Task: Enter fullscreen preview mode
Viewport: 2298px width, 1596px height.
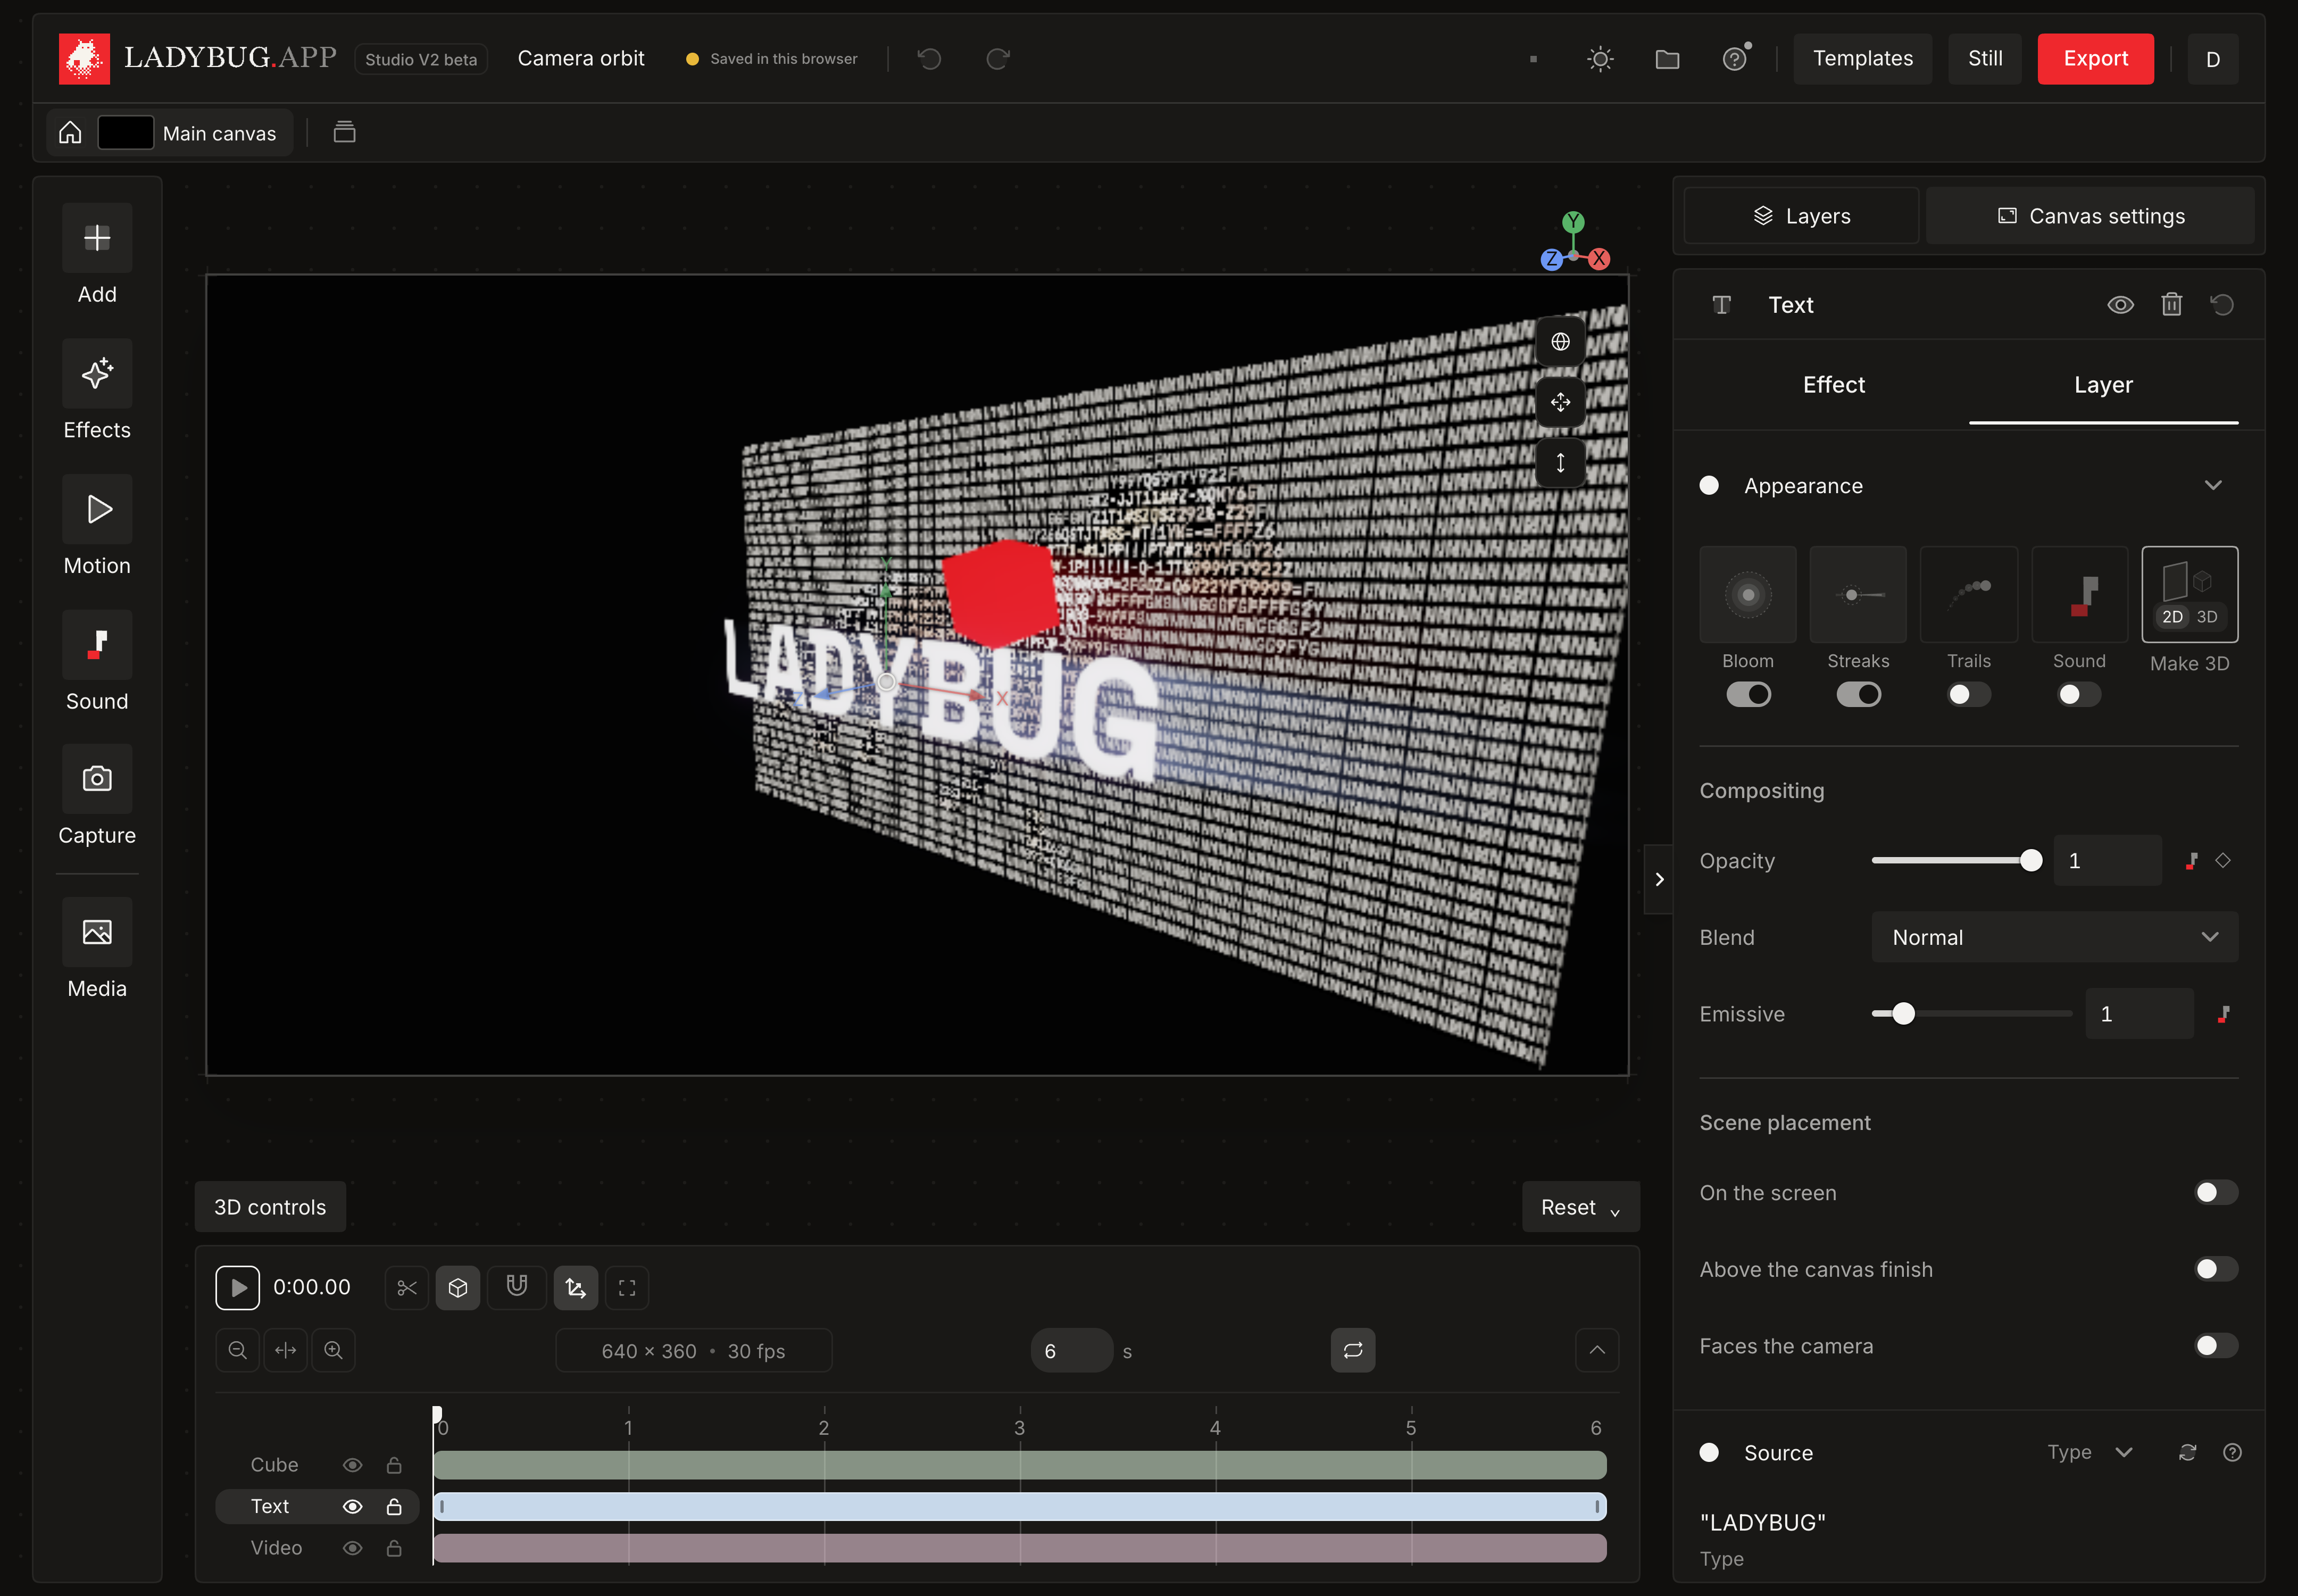Action: pyautogui.click(x=627, y=1288)
